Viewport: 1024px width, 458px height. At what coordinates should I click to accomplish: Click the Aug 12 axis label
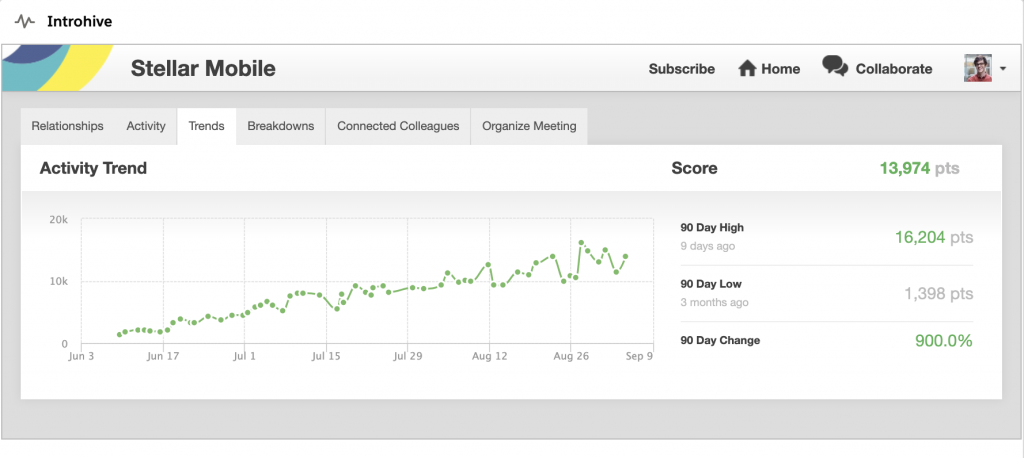coord(489,357)
